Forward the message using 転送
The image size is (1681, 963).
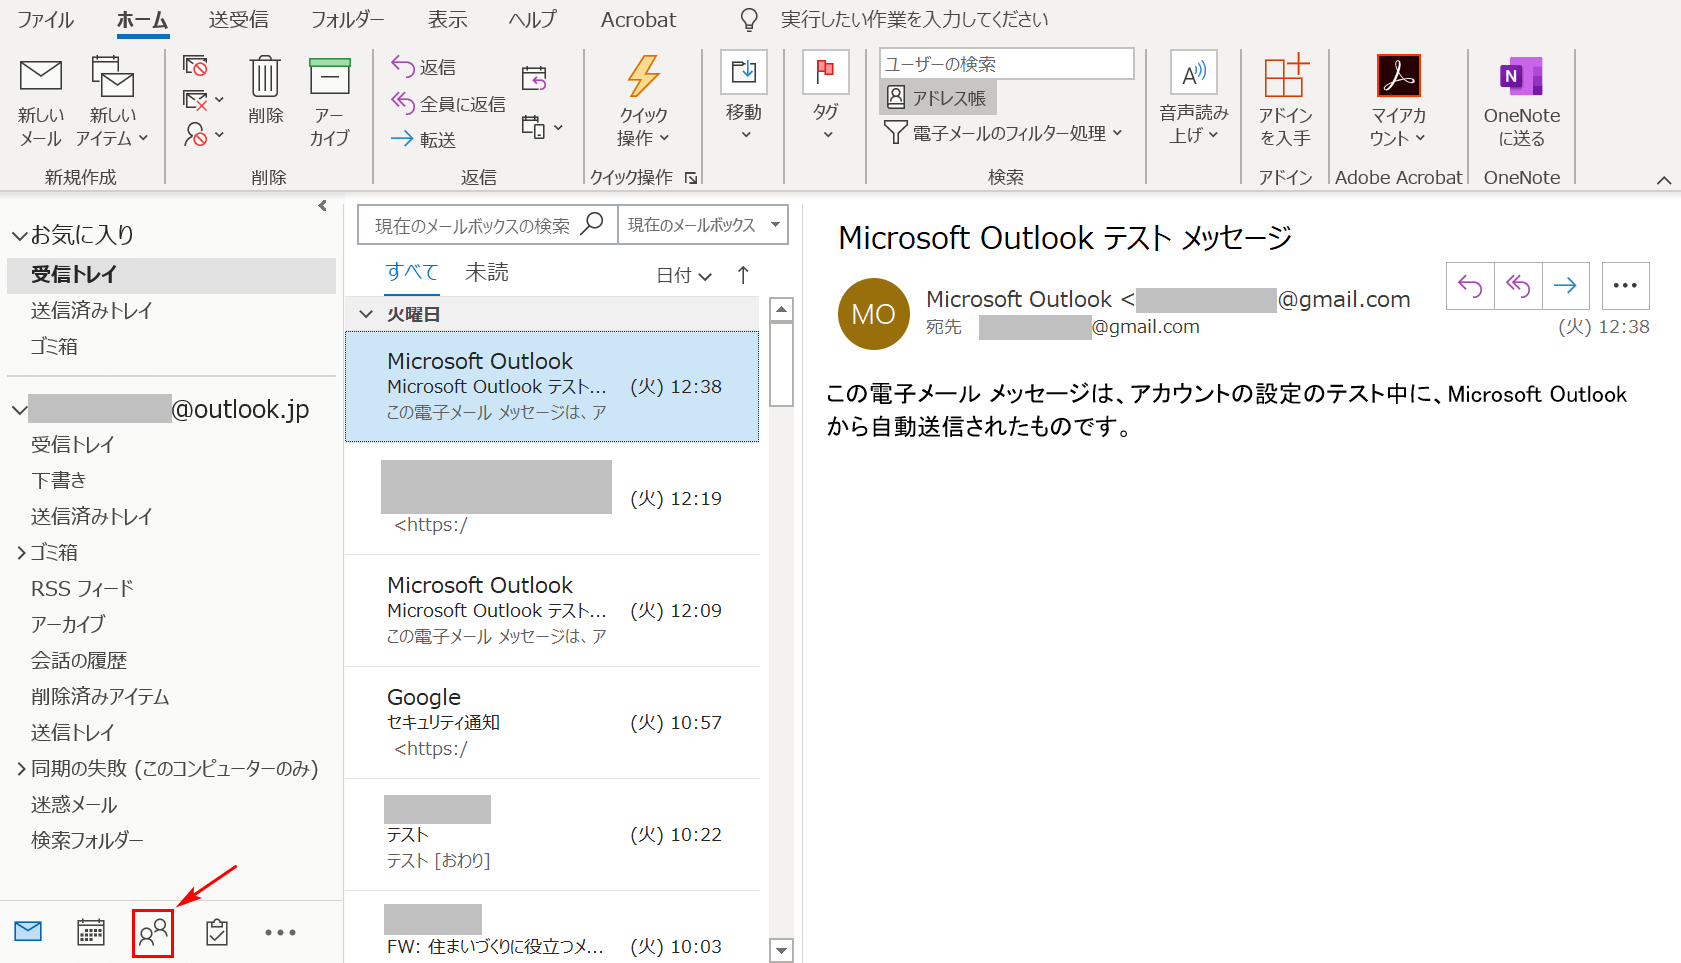click(x=424, y=139)
